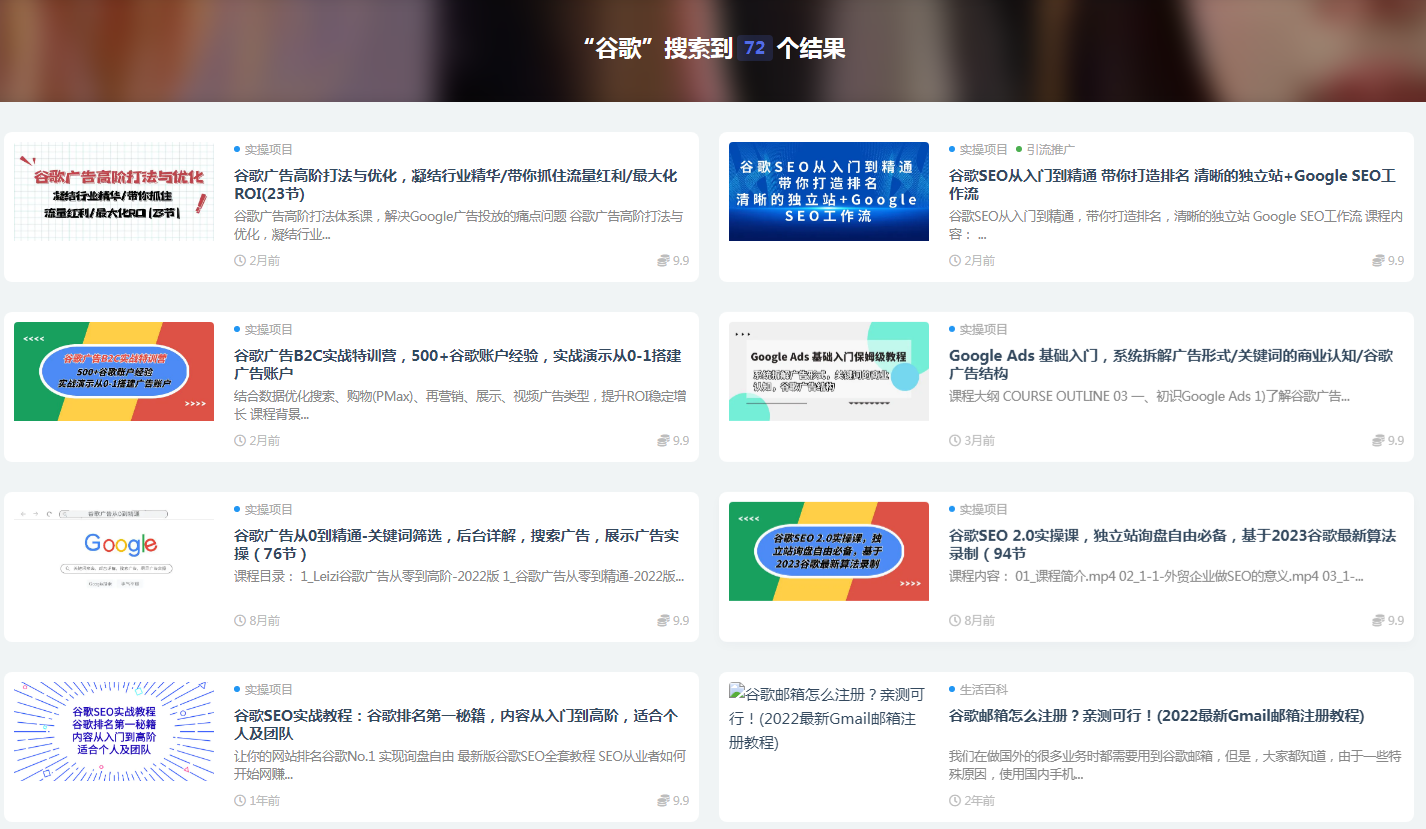Click the 72 results count badge
The image size is (1426, 829).
click(x=755, y=48)
